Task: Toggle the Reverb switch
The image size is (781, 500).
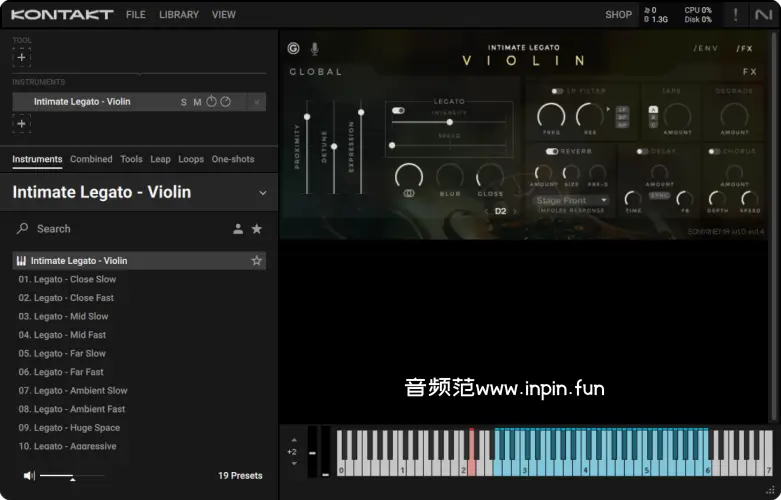Action: [x=551, y=151]
